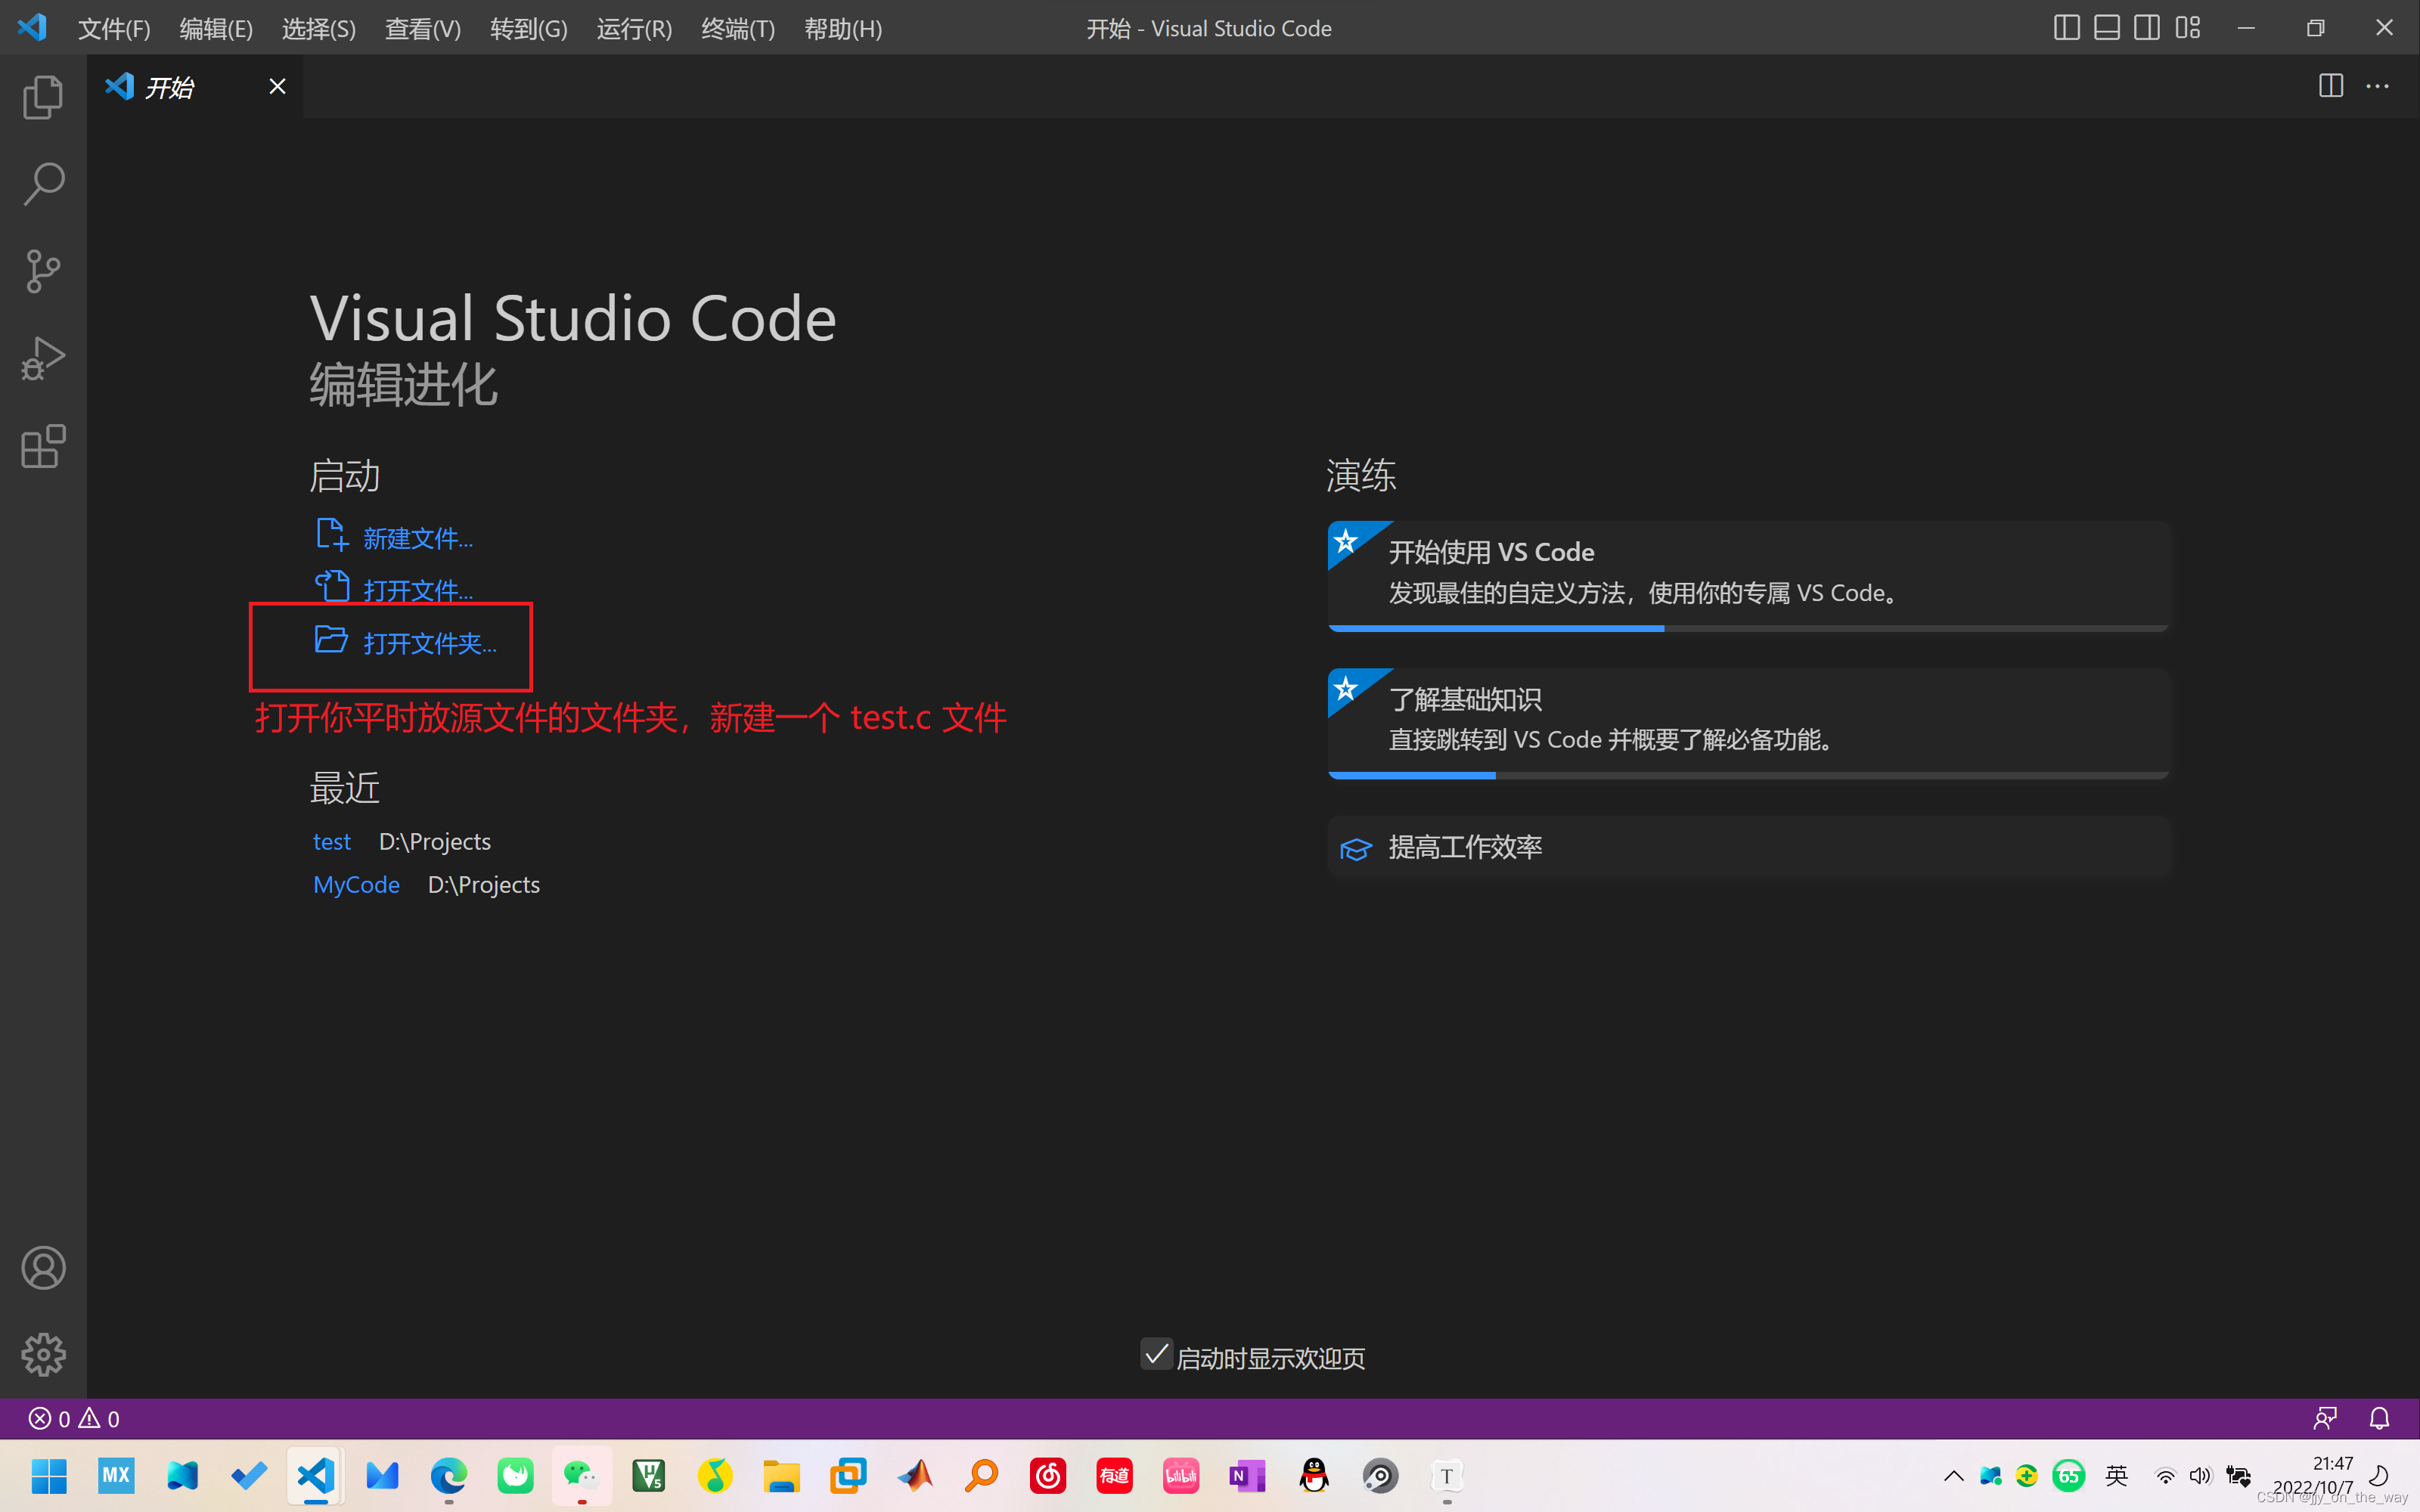Open the 终端(T) menu
2420x1512 pixels.
[738, 29]
